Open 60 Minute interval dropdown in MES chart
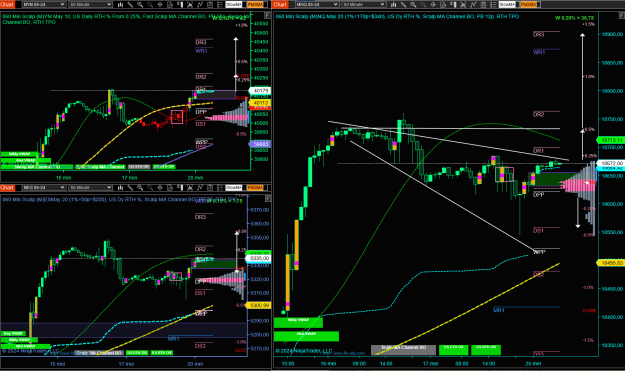 pyautogui.click(x=90, y=187)
